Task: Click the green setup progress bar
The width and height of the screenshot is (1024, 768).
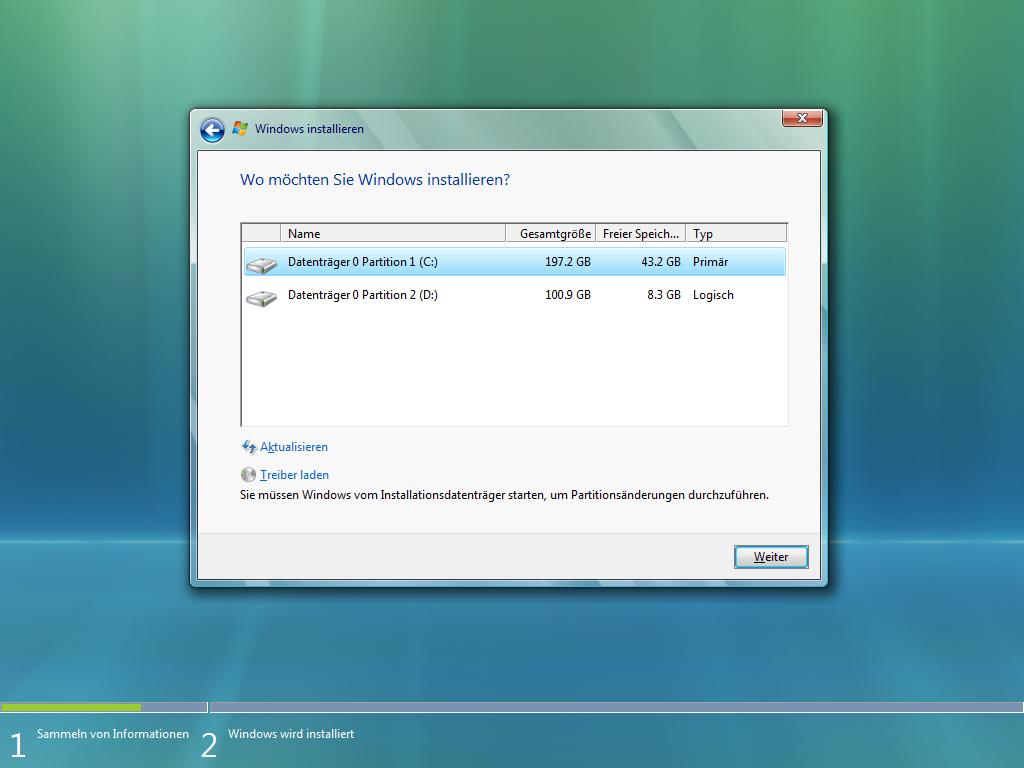Action: pyautogui.click(x=71, y=707)
